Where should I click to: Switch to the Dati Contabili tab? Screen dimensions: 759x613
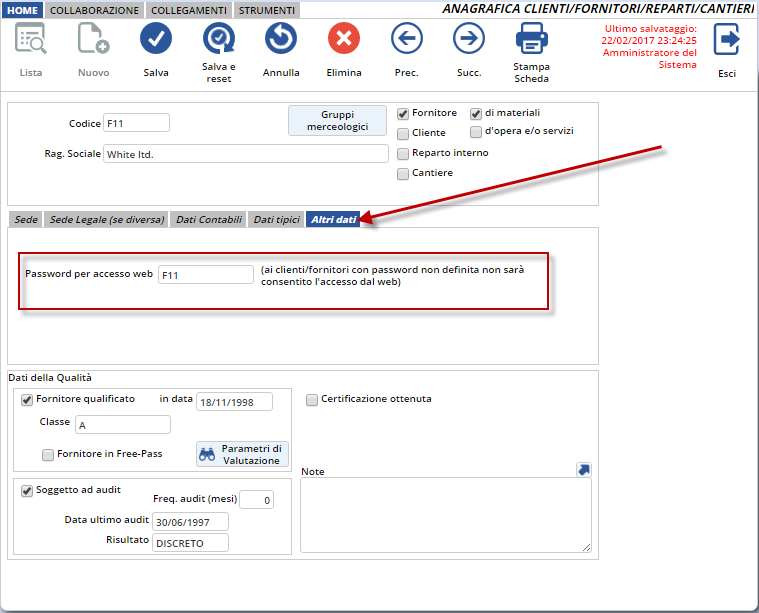[209, 219]
